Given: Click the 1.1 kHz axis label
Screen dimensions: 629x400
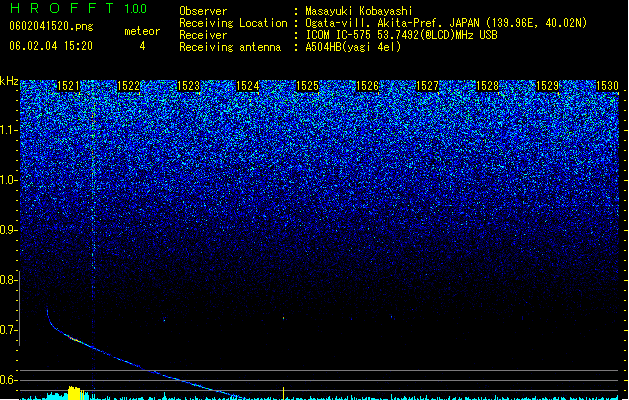Looking at the screenshot, I should [9, 130].
